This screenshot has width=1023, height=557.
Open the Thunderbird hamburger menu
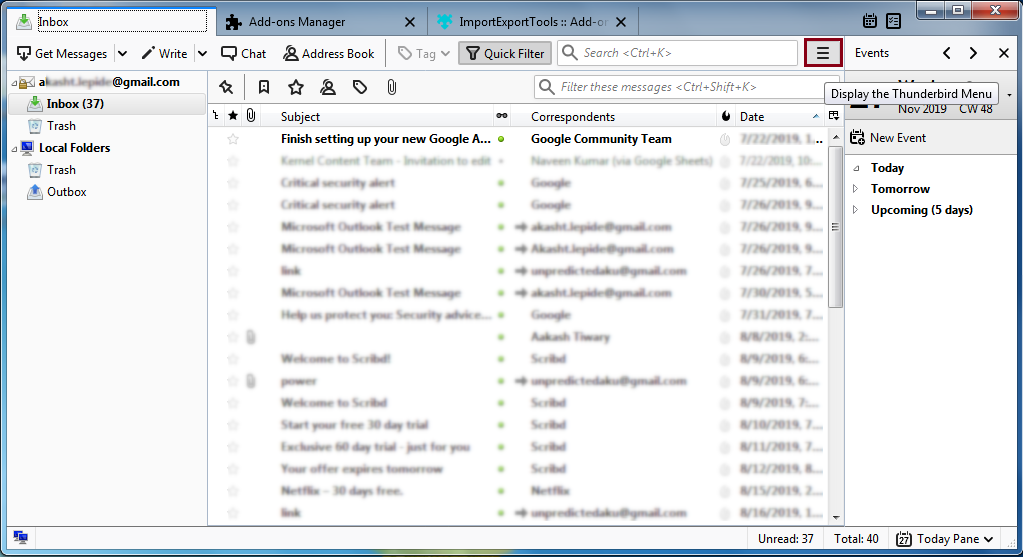coord(823,54)
